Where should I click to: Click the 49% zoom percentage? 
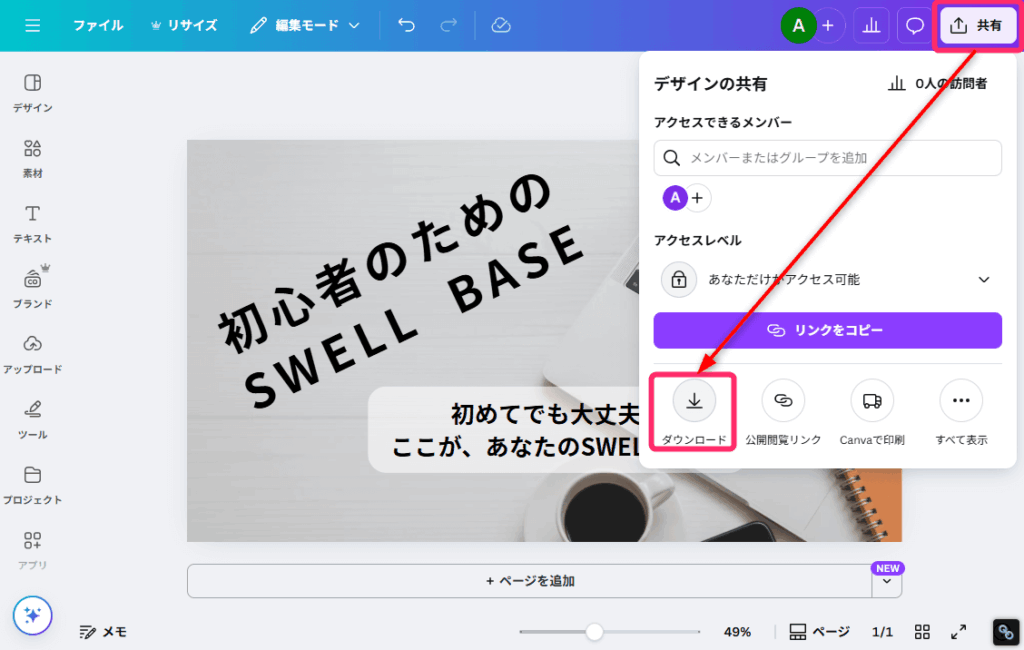pyautogui.click(x=737, y=632)
